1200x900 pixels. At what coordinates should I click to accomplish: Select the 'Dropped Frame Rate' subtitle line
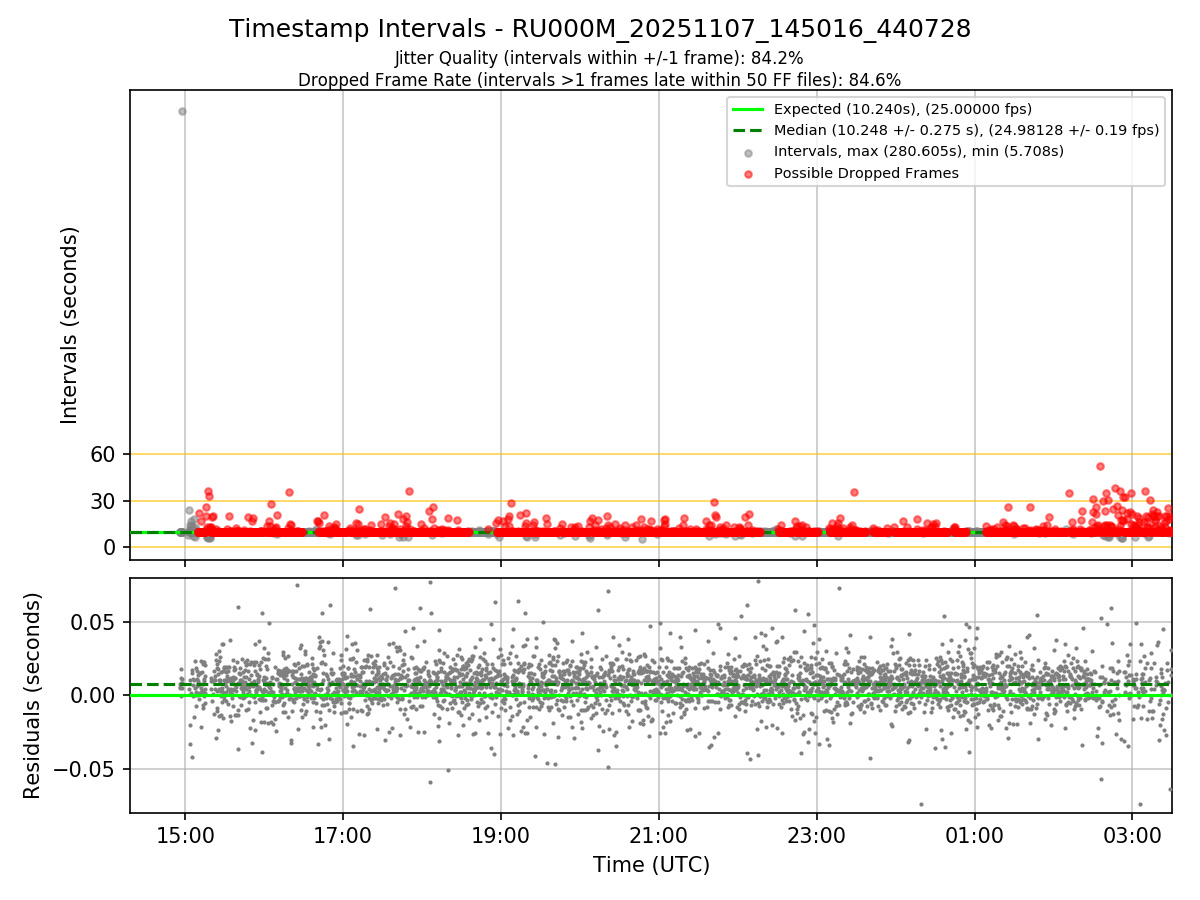[x=599, y=80]
